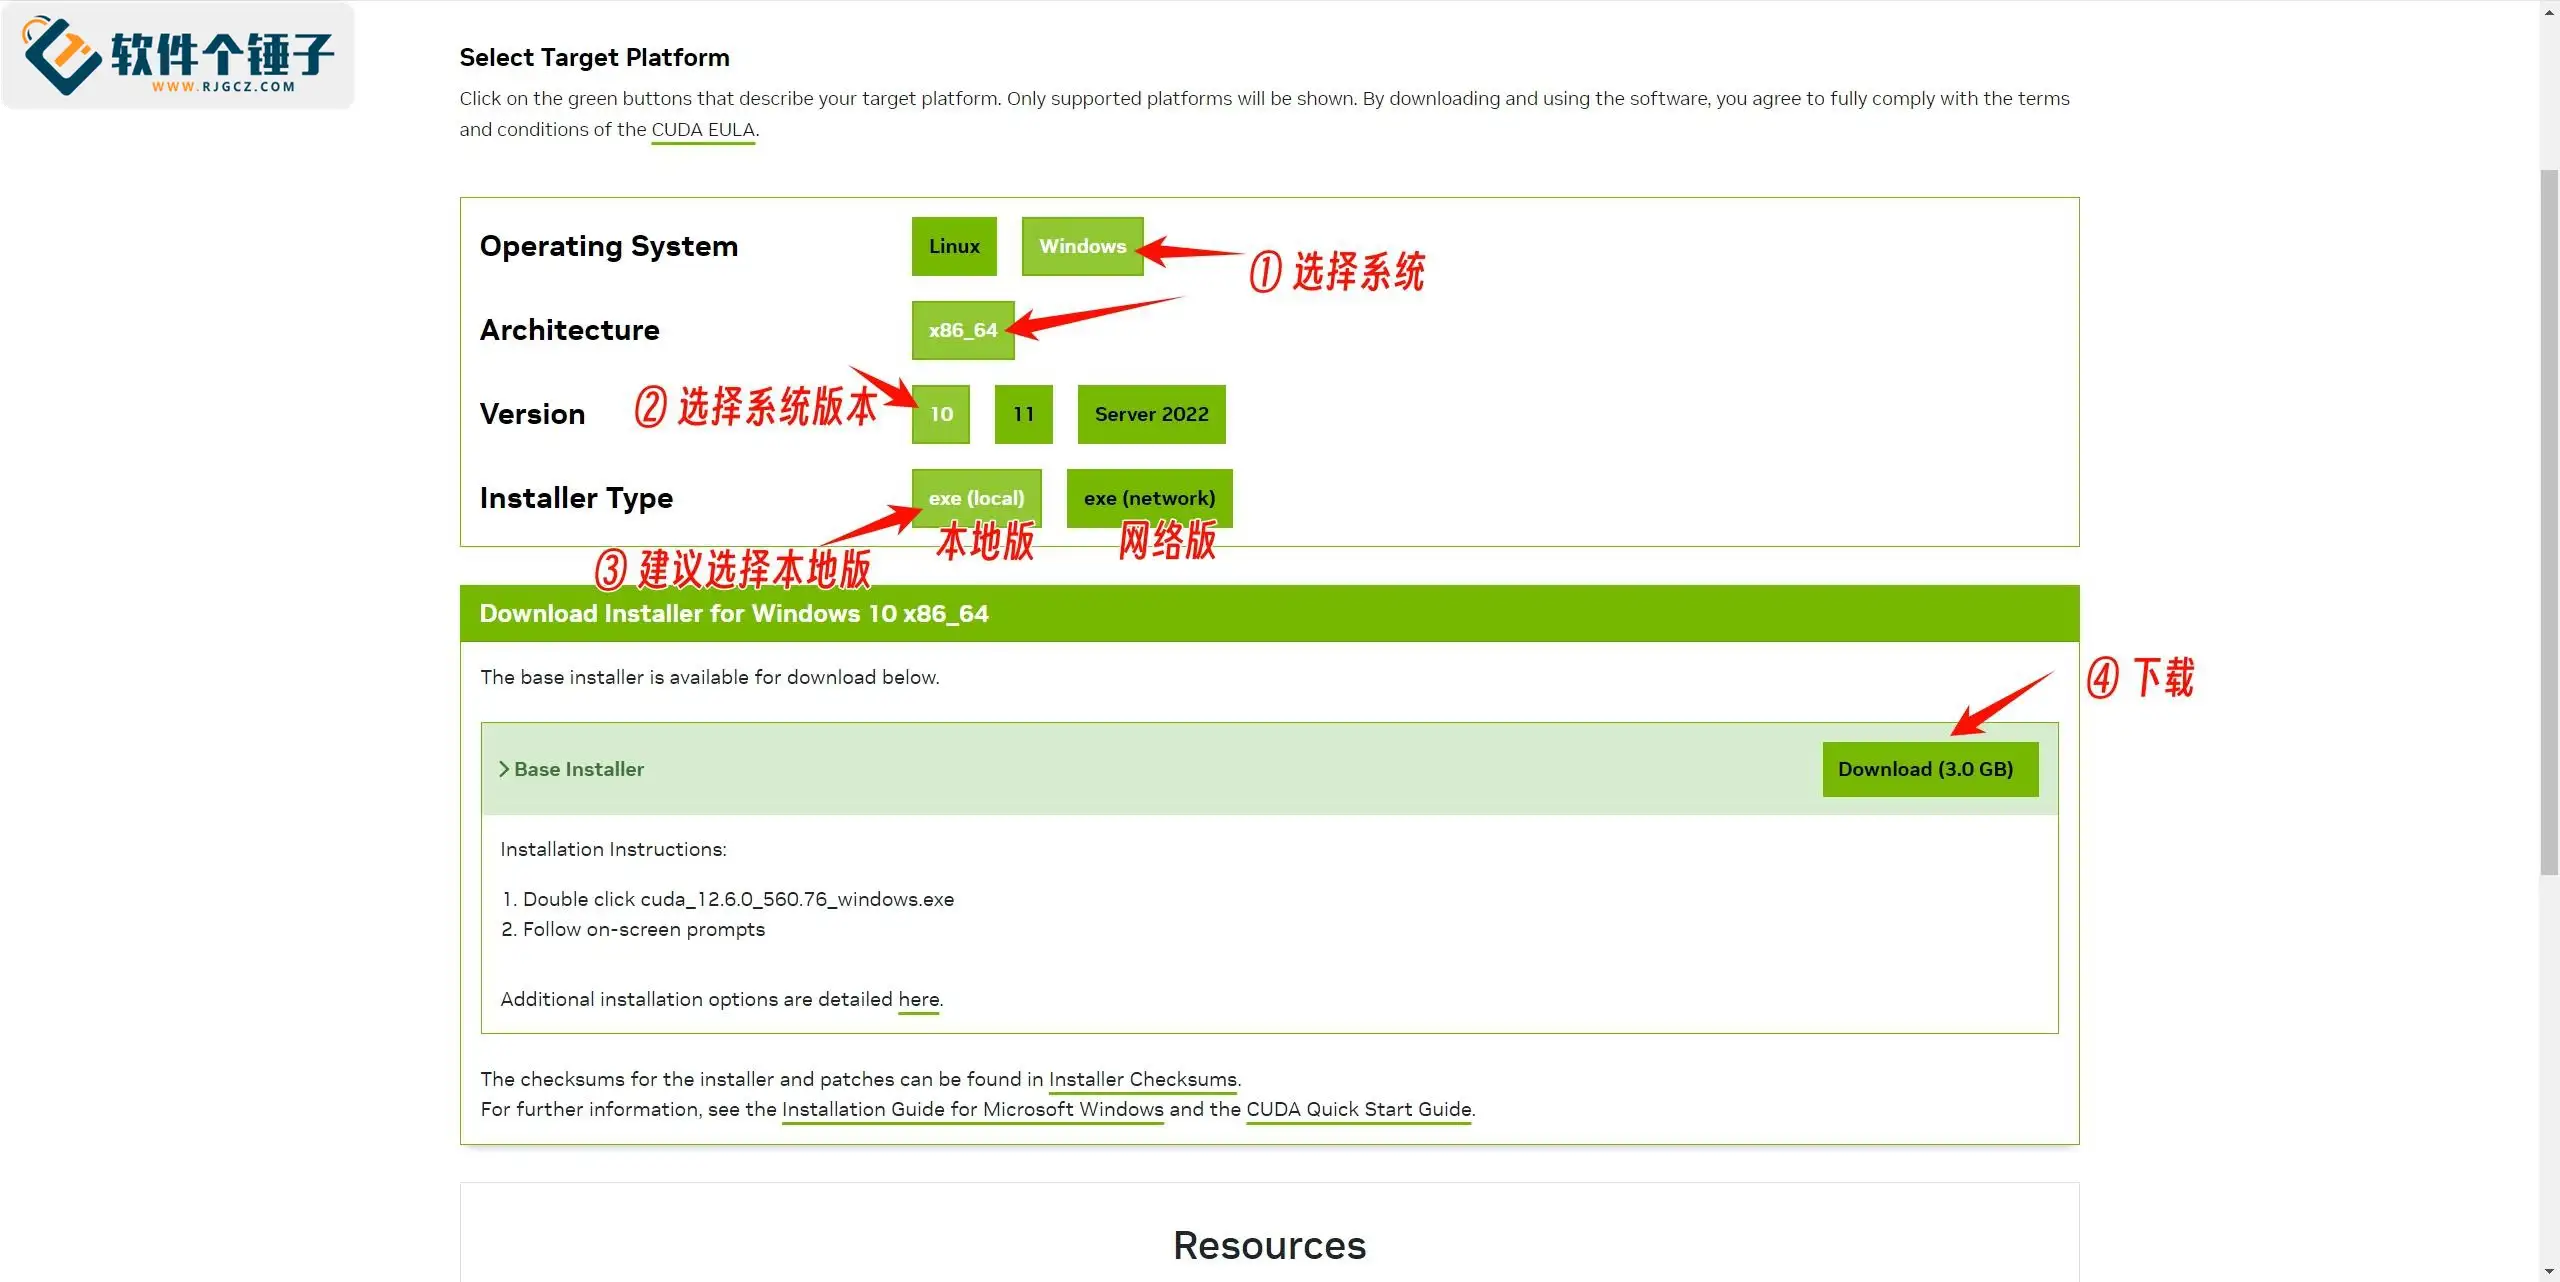Click the Resources heading
This screenshot has width=2560, height=1282.
(1269, 1246)
